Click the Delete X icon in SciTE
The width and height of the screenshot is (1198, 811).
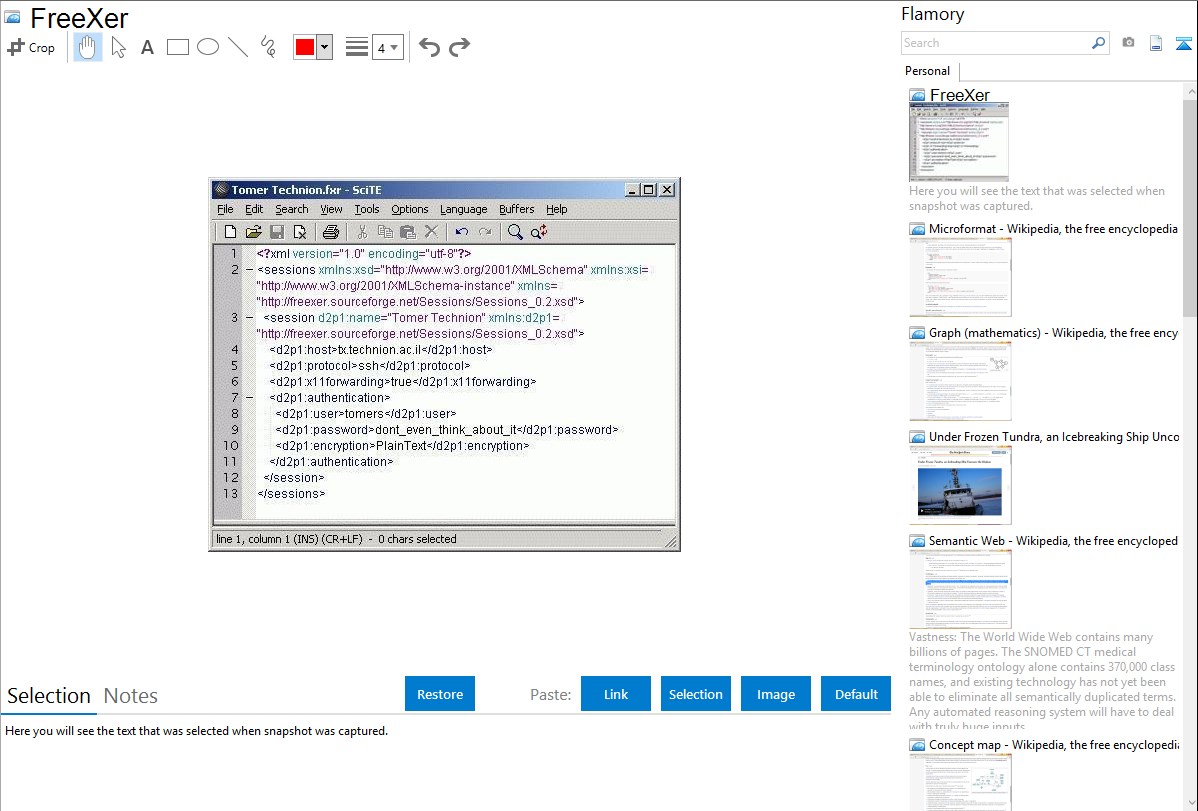[x=431, y=232]
